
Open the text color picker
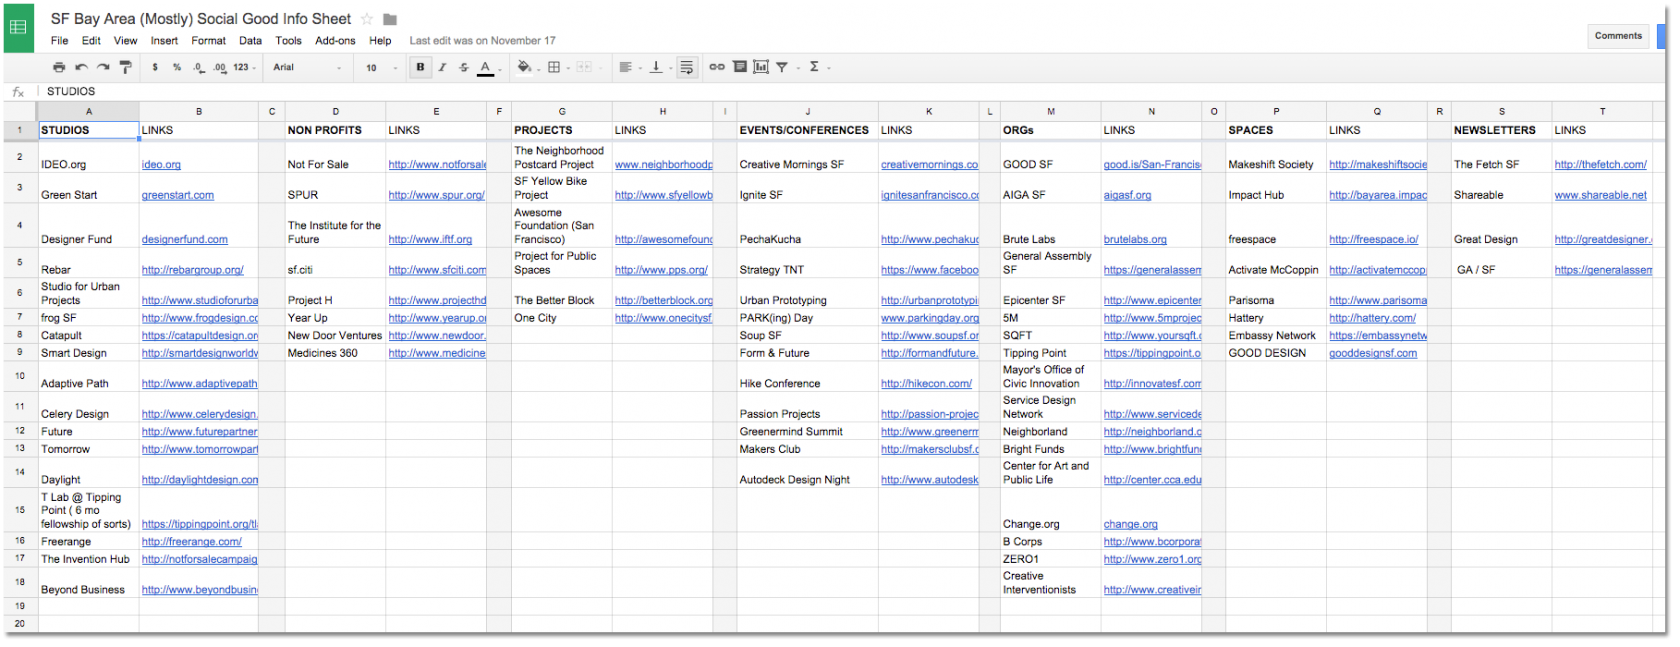click(485, 67)
